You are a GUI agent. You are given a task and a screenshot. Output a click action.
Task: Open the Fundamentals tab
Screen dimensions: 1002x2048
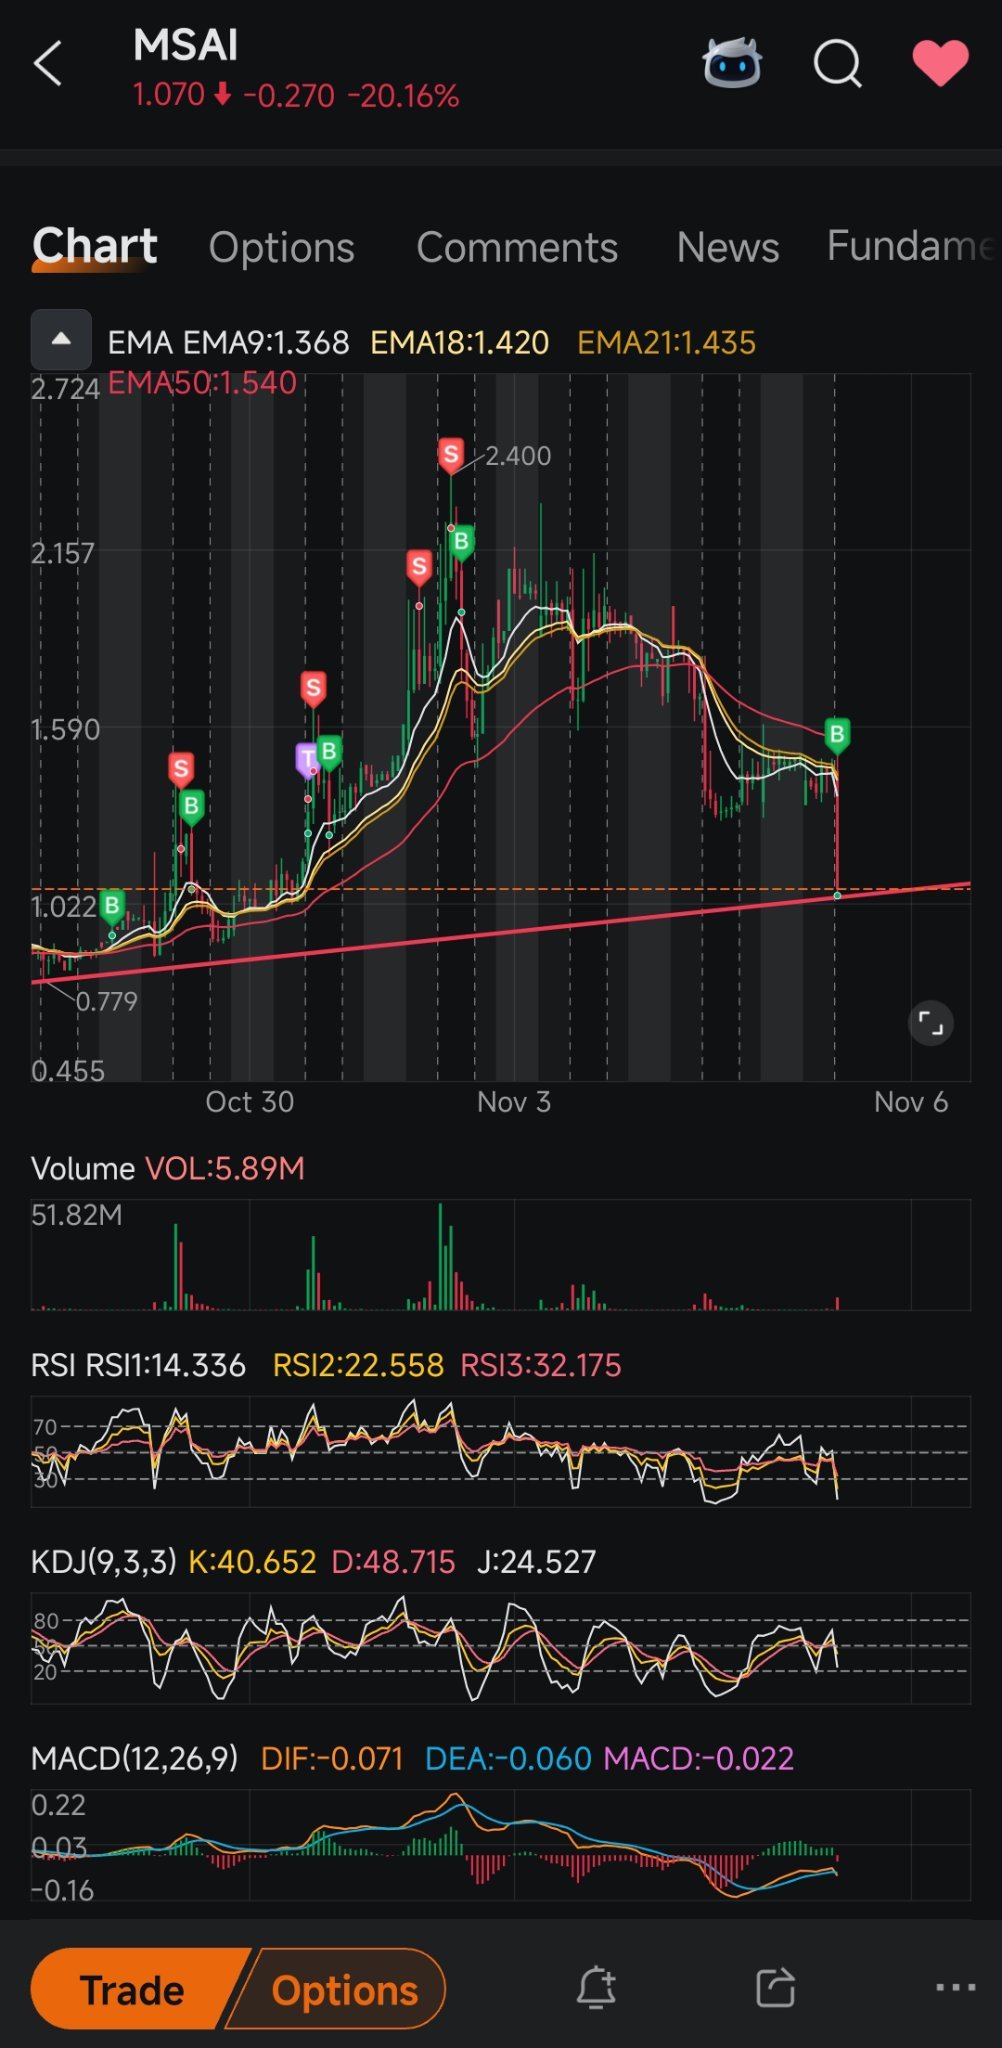(x=912, y=246)
